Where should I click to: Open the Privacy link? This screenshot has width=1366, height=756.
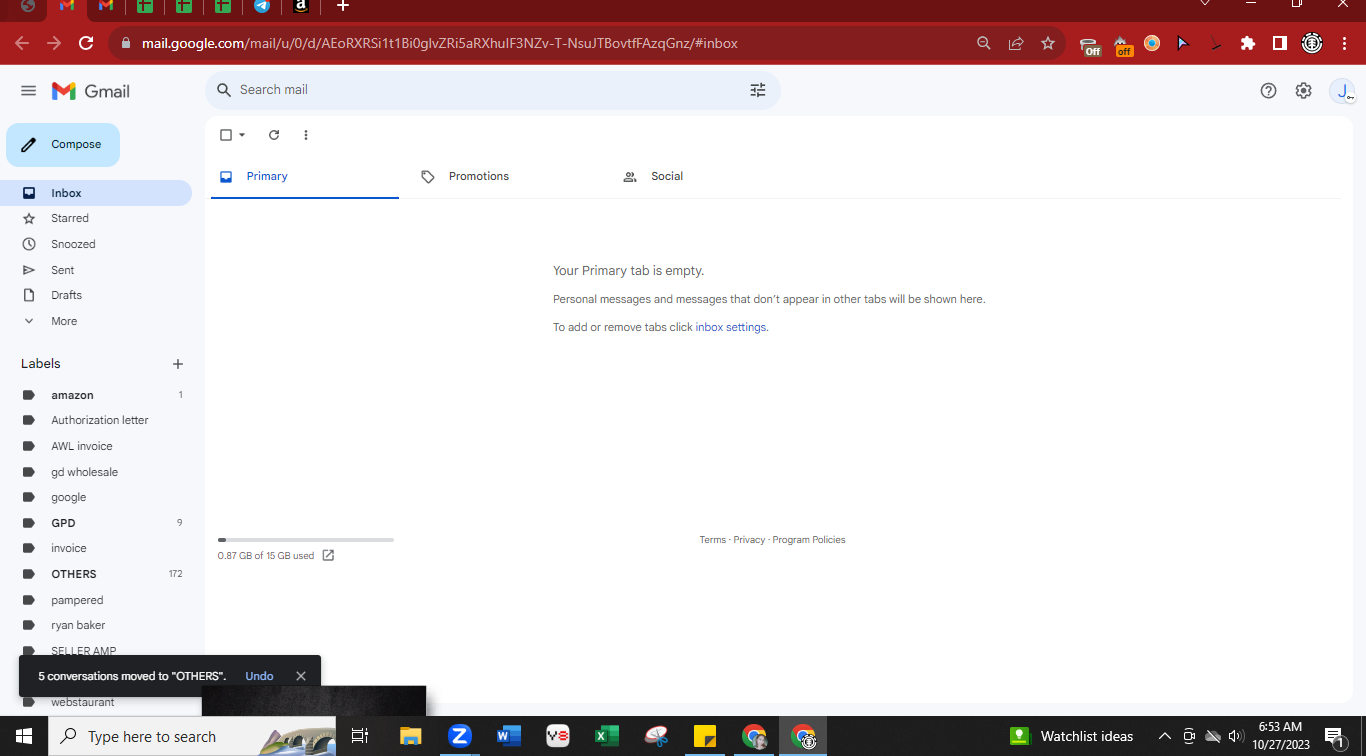pyautogui.click(x=749, y=540)
